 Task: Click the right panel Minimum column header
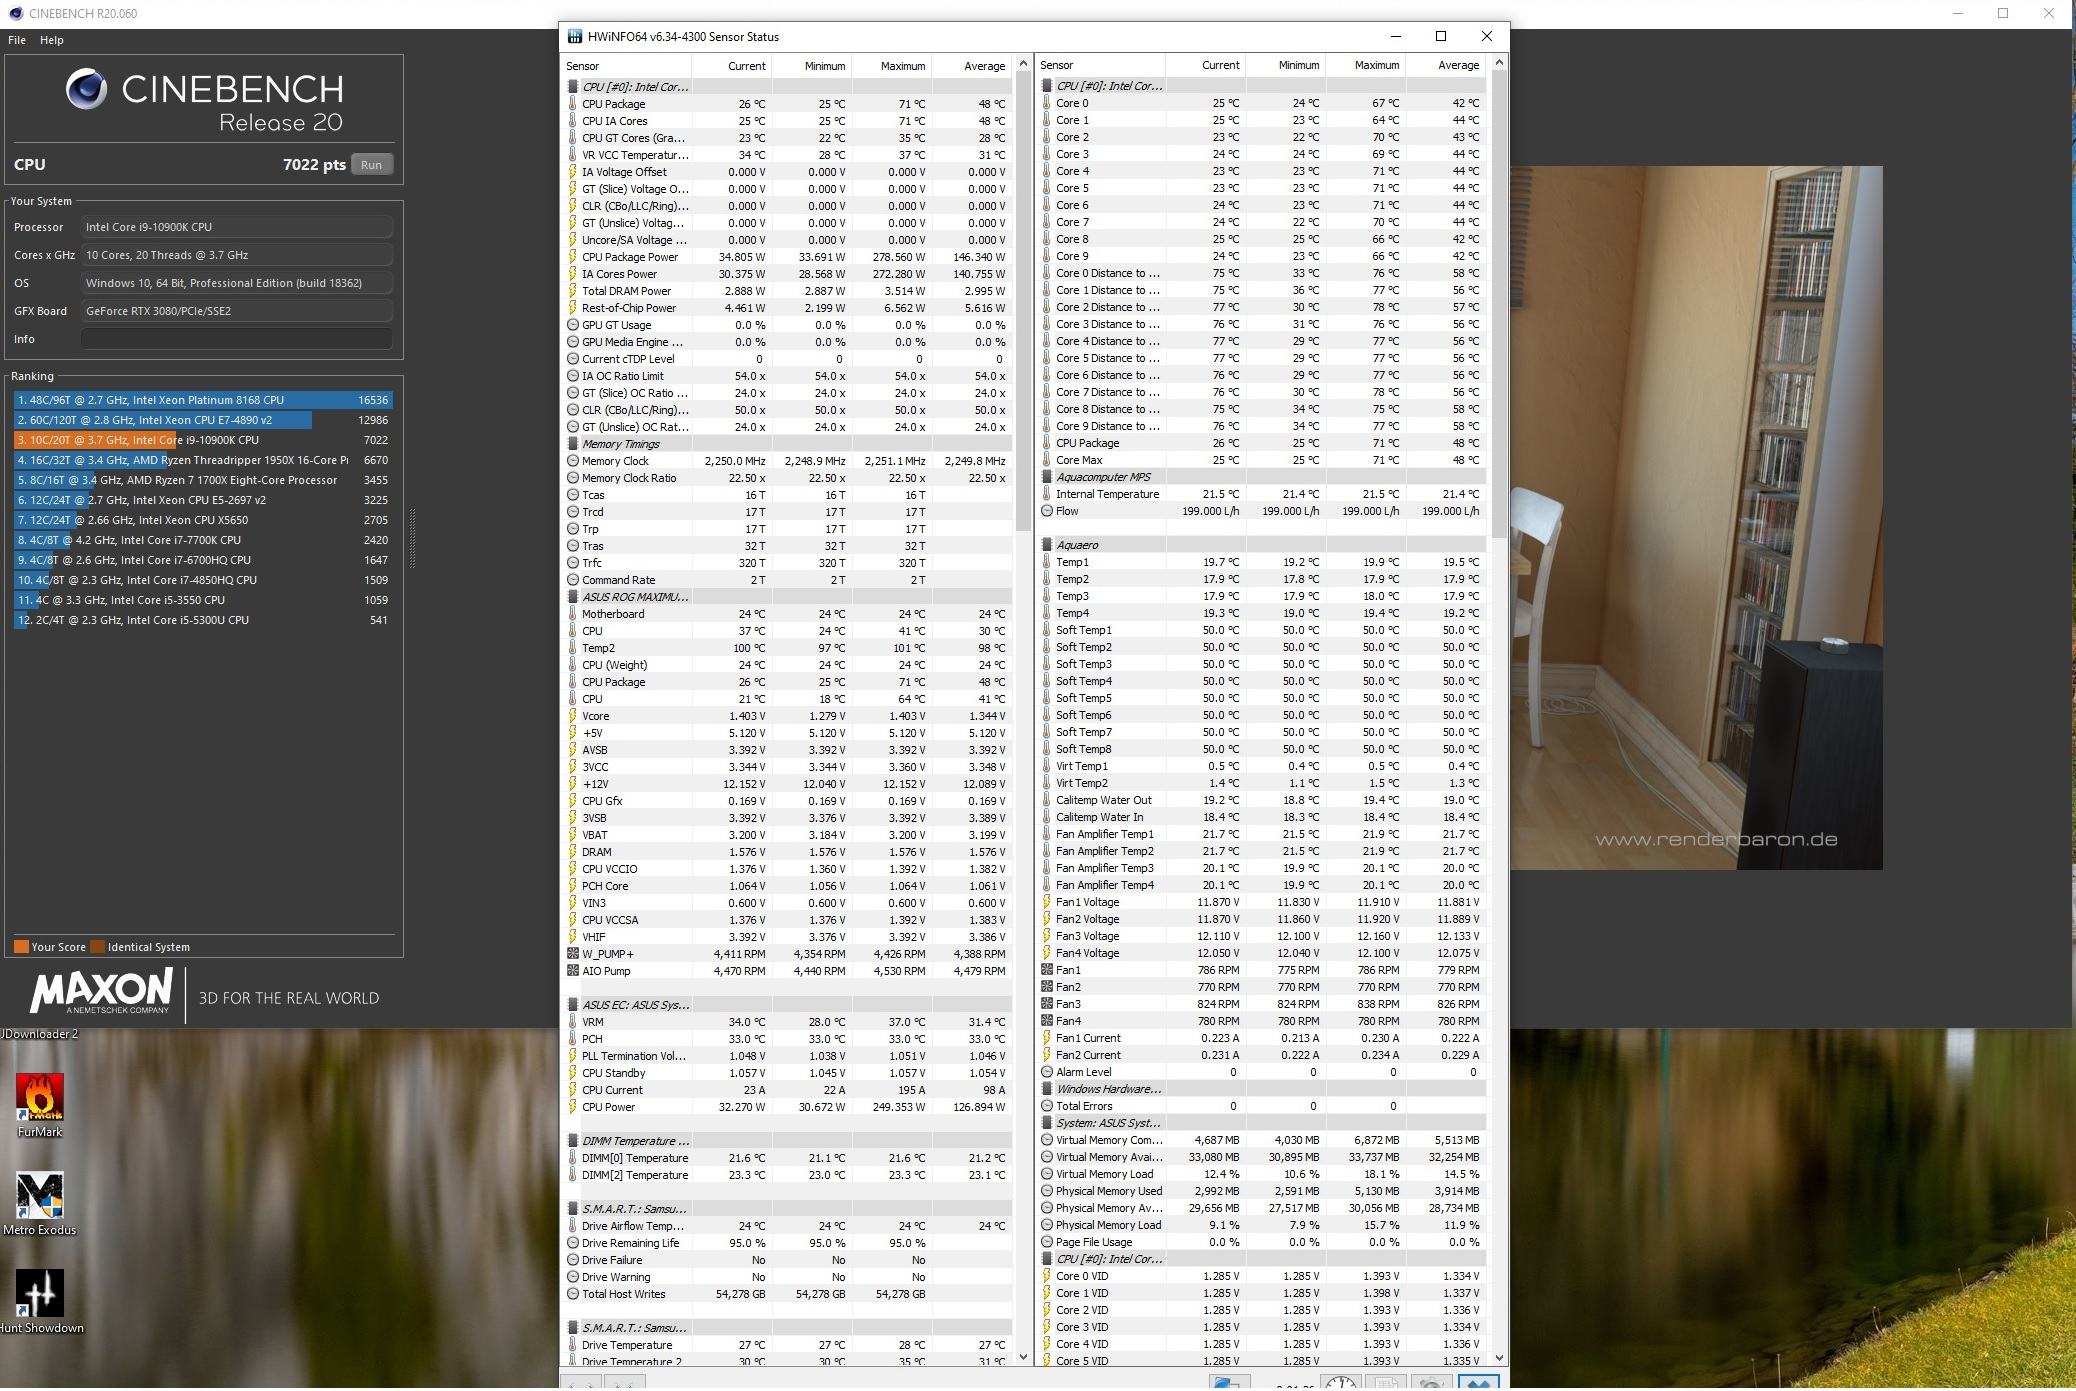tap(1285, 65)
